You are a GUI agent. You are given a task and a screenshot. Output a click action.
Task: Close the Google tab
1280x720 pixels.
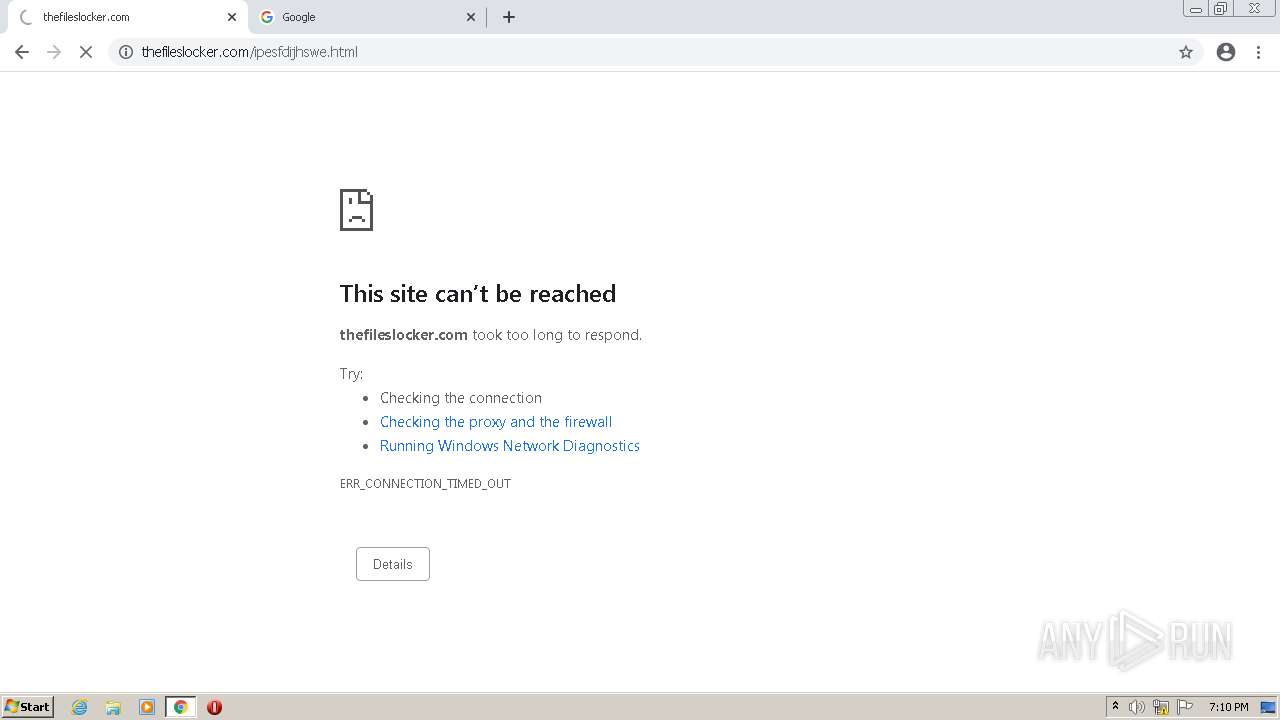click(x=471, y=17)
